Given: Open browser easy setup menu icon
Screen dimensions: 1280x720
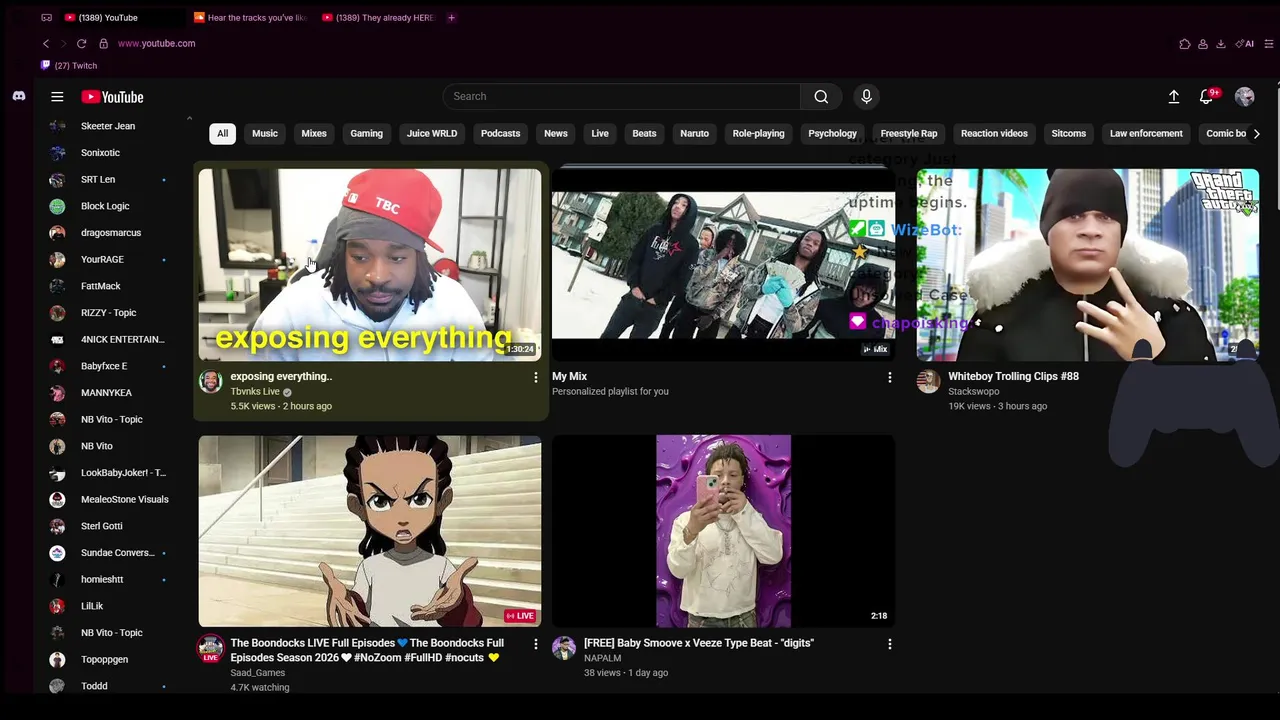Looking at the screenshot, I should coord(1269,44).
